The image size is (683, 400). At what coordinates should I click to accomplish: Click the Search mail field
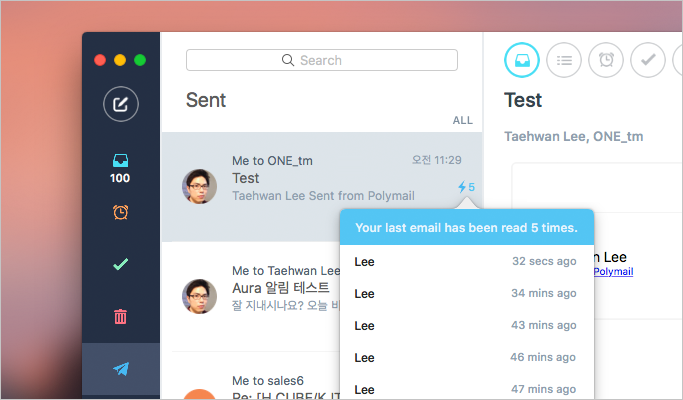coord(322,60)
